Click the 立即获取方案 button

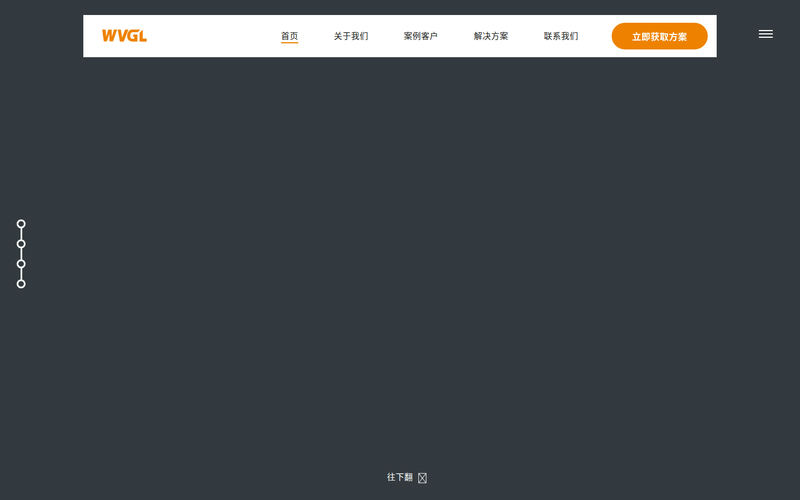[x=659, y=36]
